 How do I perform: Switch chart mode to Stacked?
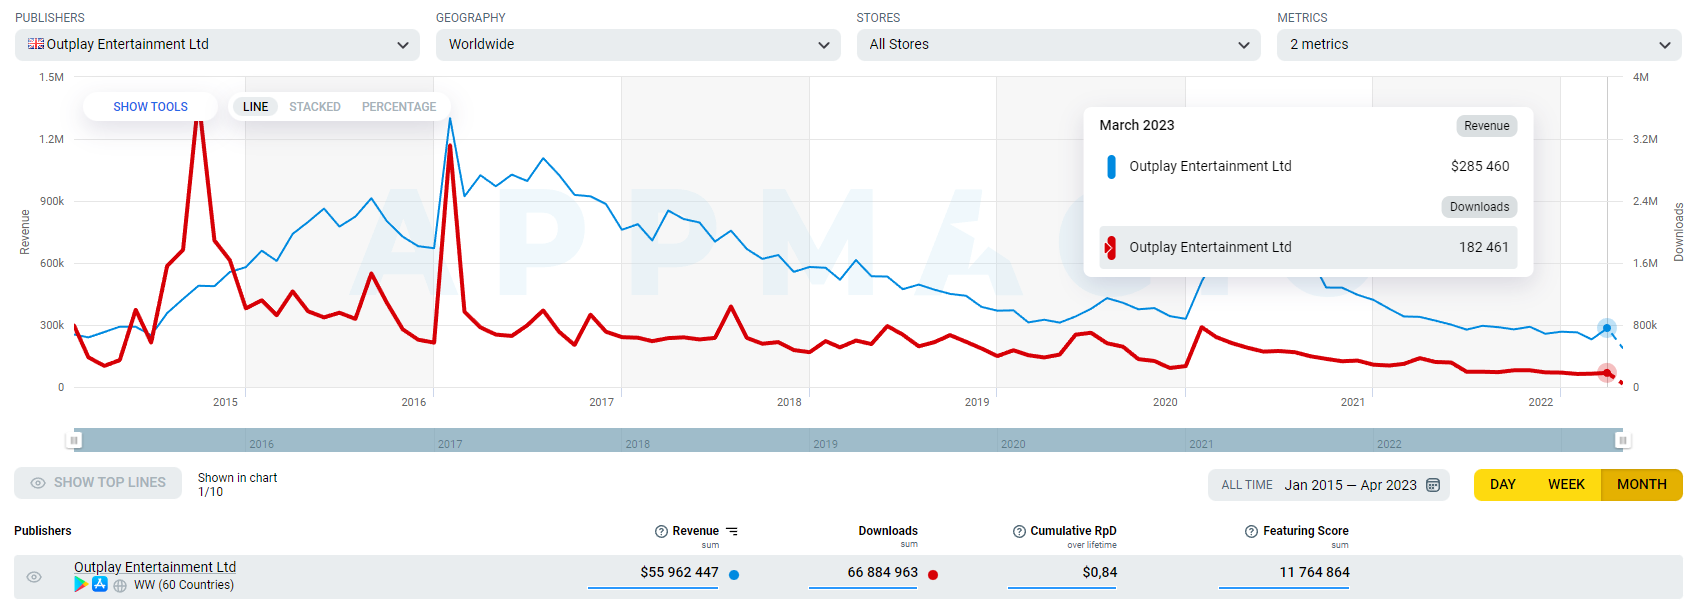(315, 107)
